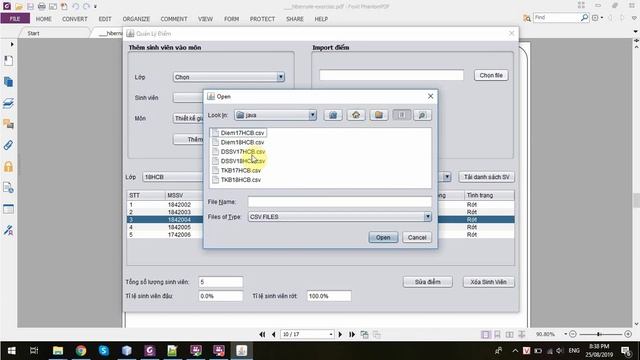Click the Xóa Sinh Viên button

(489, 282)
